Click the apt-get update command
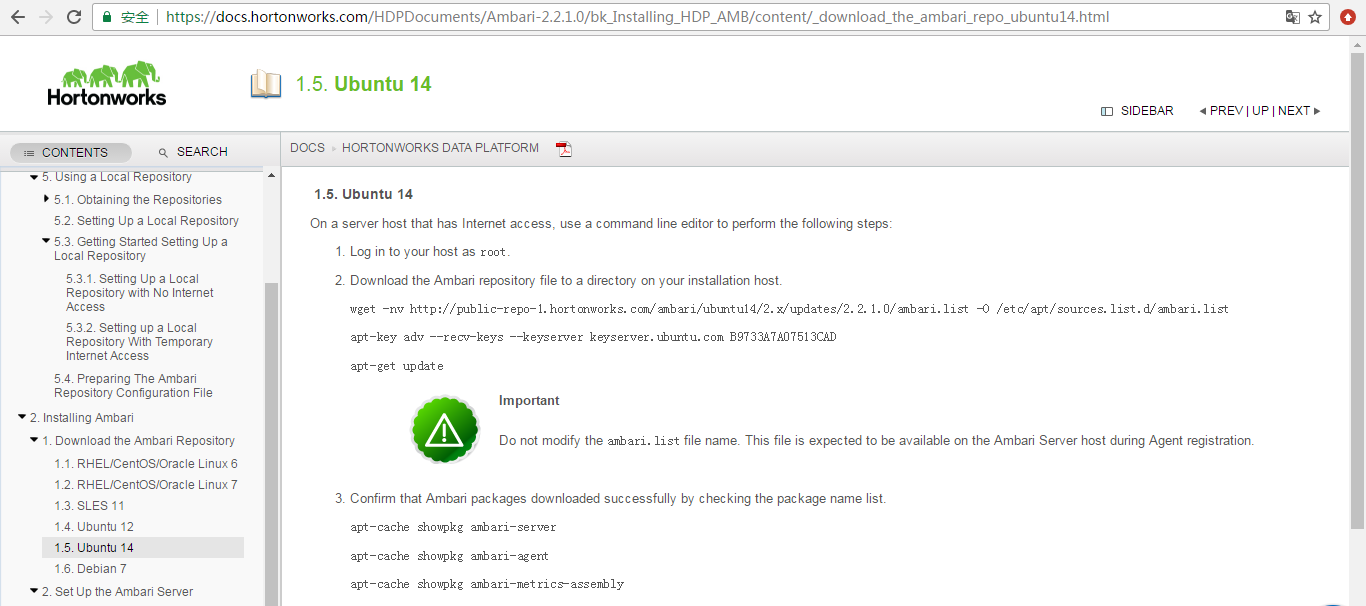1366x606 pixels. coord(397,366)
